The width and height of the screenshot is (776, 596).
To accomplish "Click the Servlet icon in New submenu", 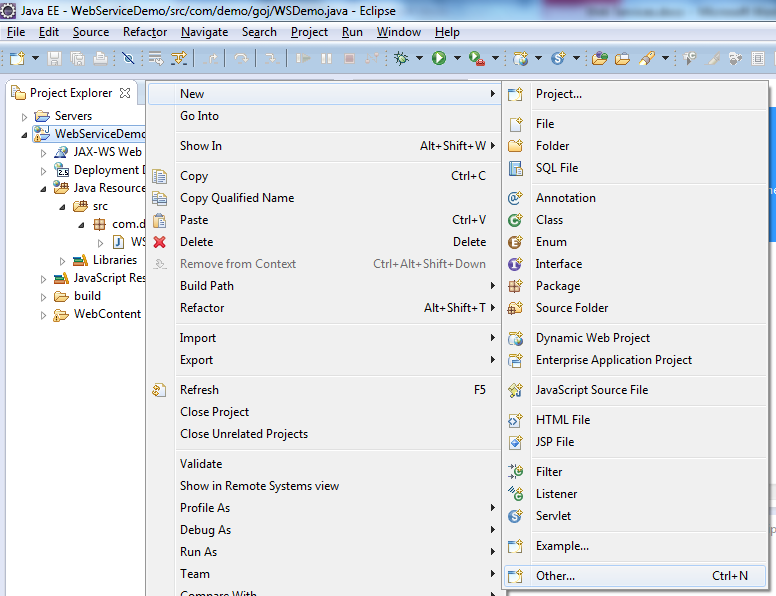I will click(515, 516).
